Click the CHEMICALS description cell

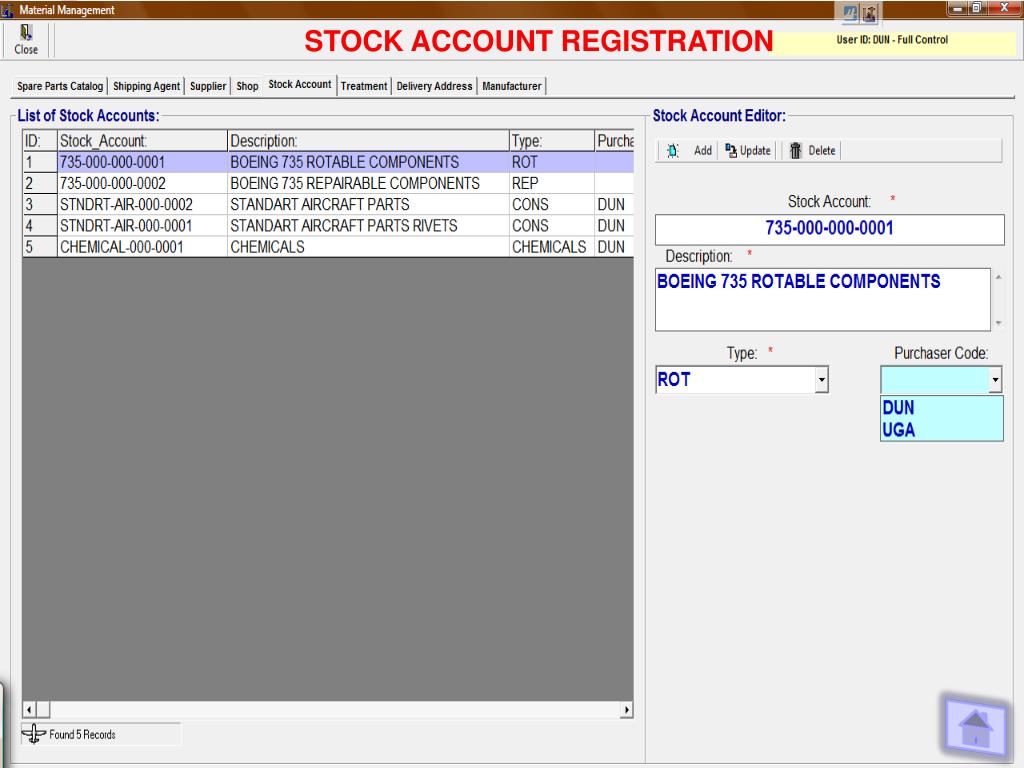[x=368, y=247]
